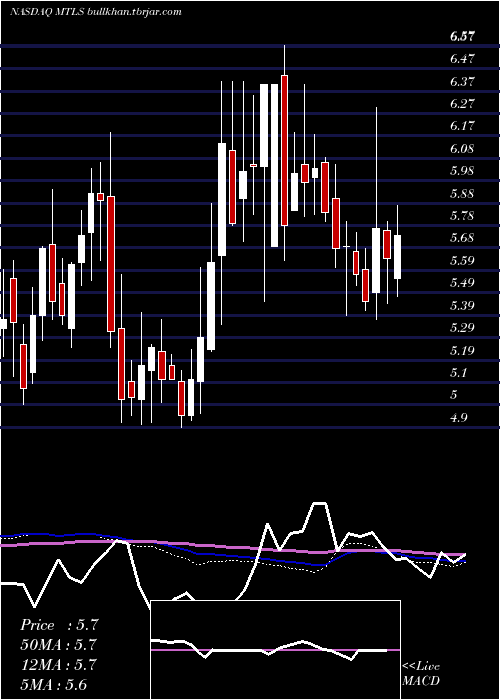Click the 5.98 price axis label
This screenshot has height=700, width=500.
coord(462,171)
